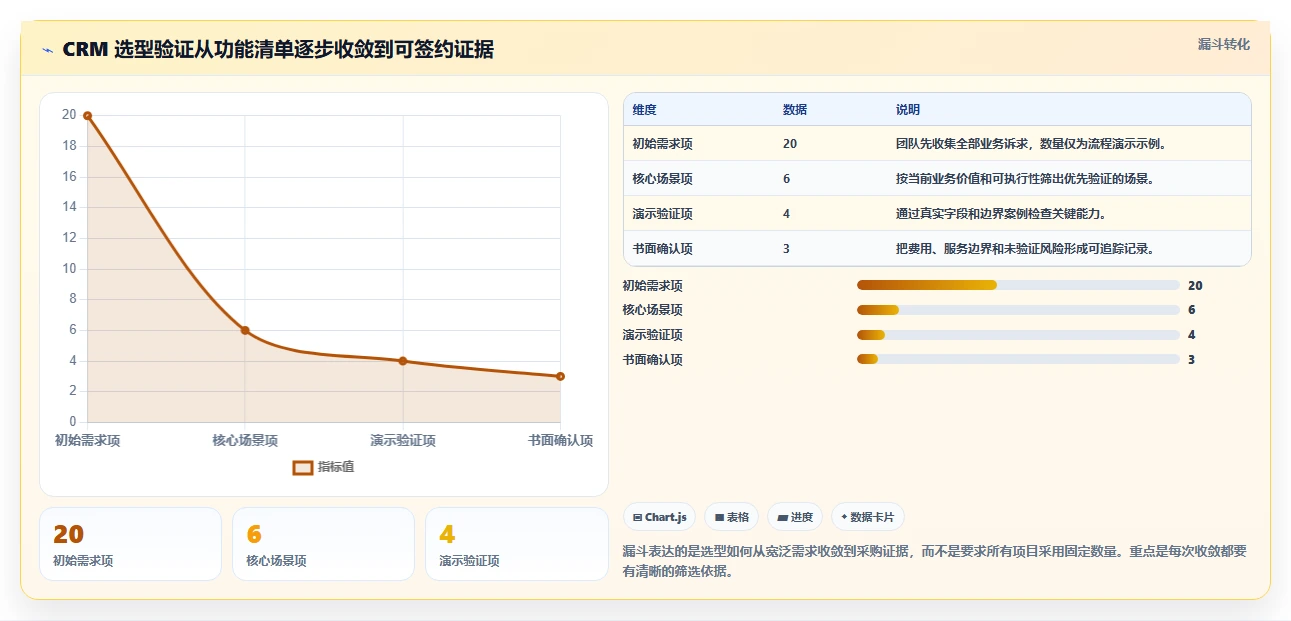The height and width of the screenshot is (621, 1291).
Task: Click the 书面确认项 label on the chart x-axis
Action: tap(560, 440)
